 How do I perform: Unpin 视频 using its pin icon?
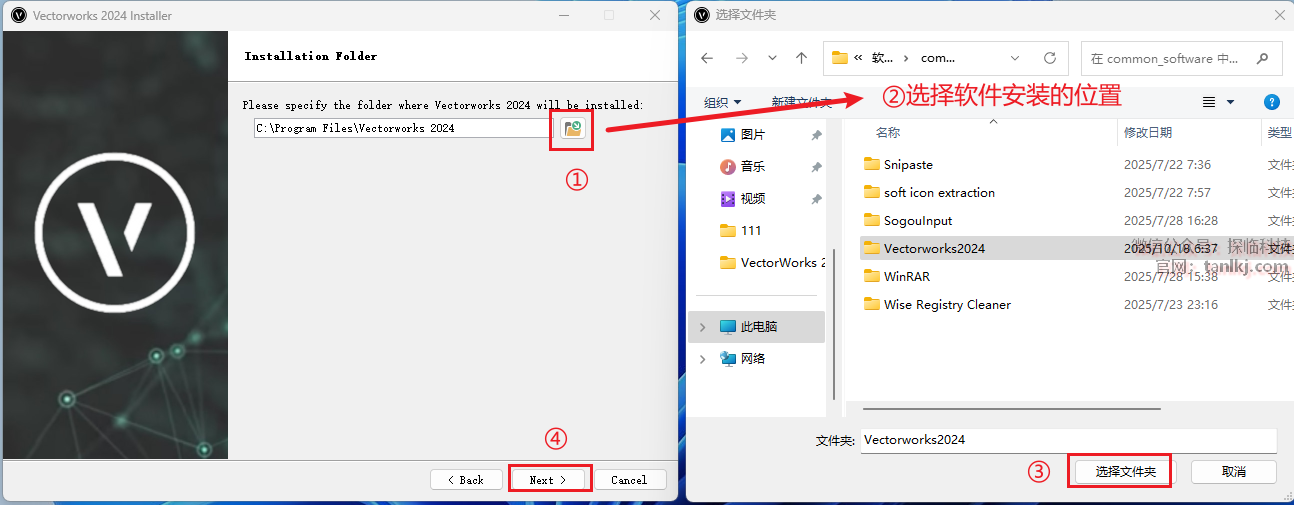816,199
